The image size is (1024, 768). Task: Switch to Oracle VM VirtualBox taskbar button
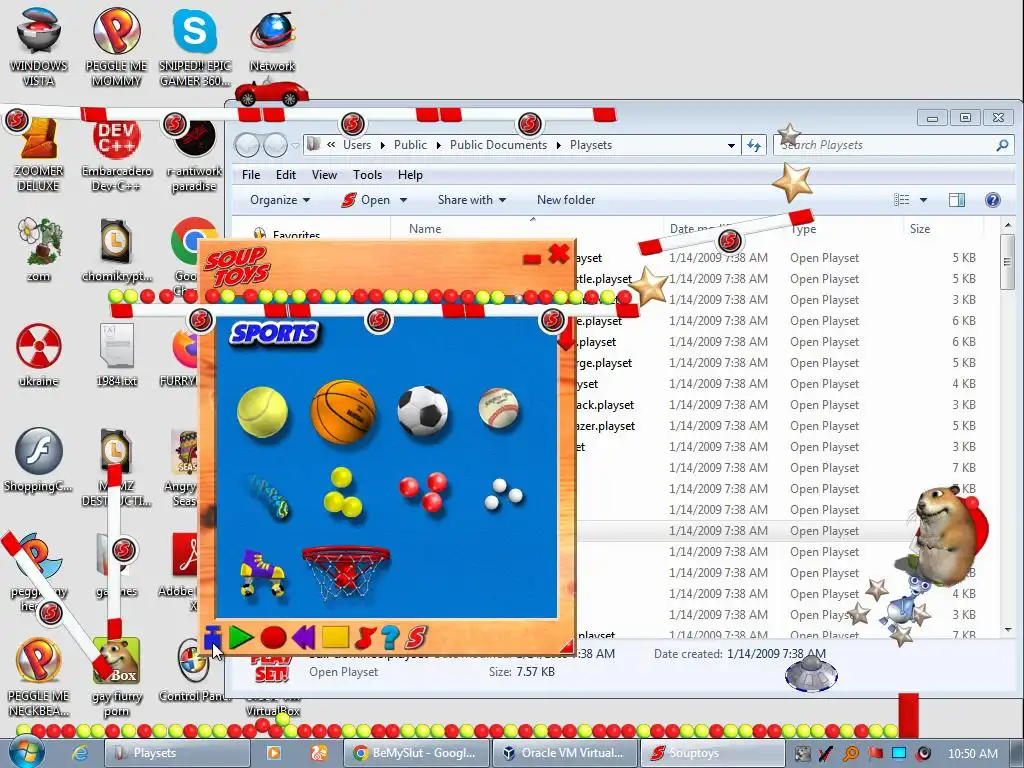point(564,753)
